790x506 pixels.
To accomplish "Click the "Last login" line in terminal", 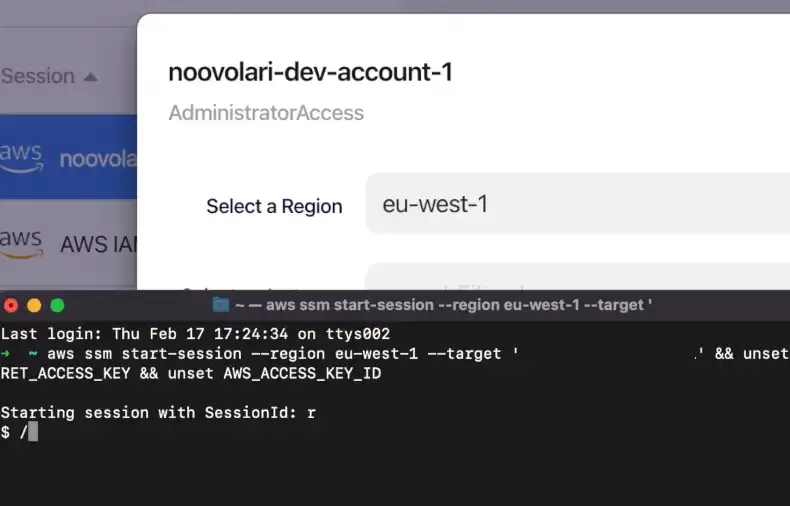I will pos(195,334).
